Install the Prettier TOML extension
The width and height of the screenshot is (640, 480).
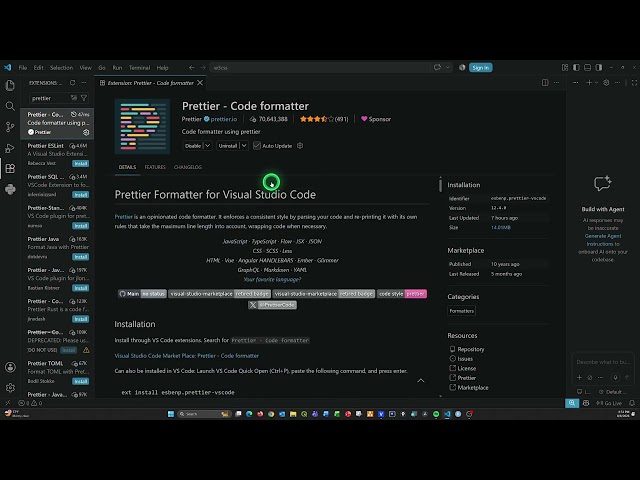click(x=80, y=381)
